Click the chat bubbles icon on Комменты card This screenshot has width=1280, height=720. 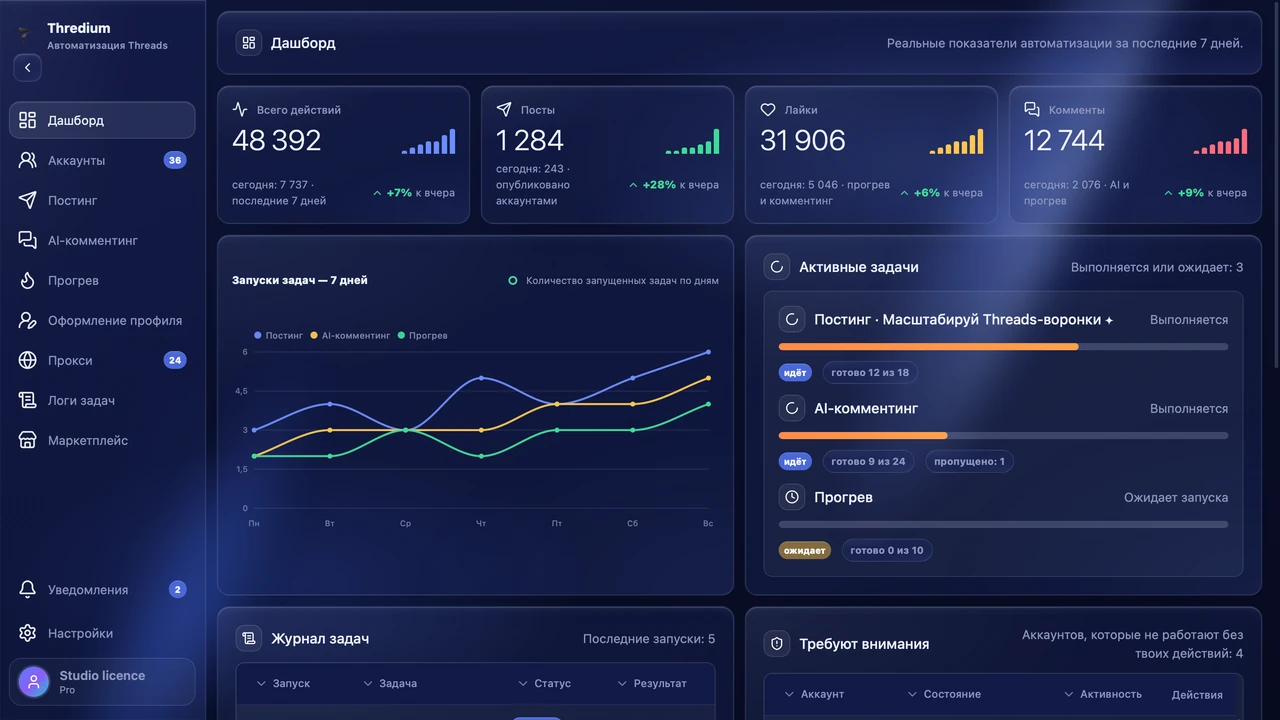pos(1032,110)
